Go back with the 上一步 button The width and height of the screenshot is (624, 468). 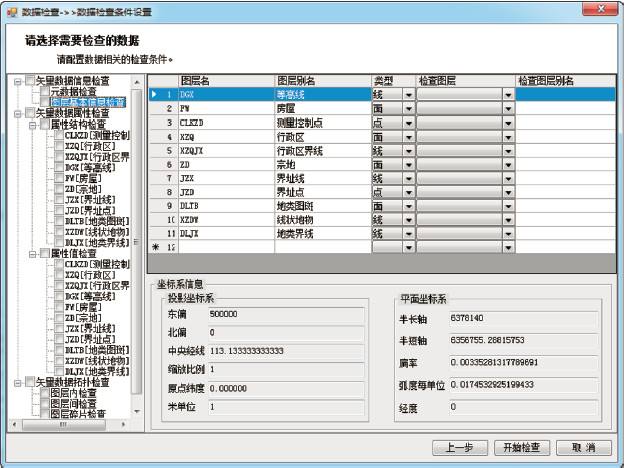[x=459, y=447]
